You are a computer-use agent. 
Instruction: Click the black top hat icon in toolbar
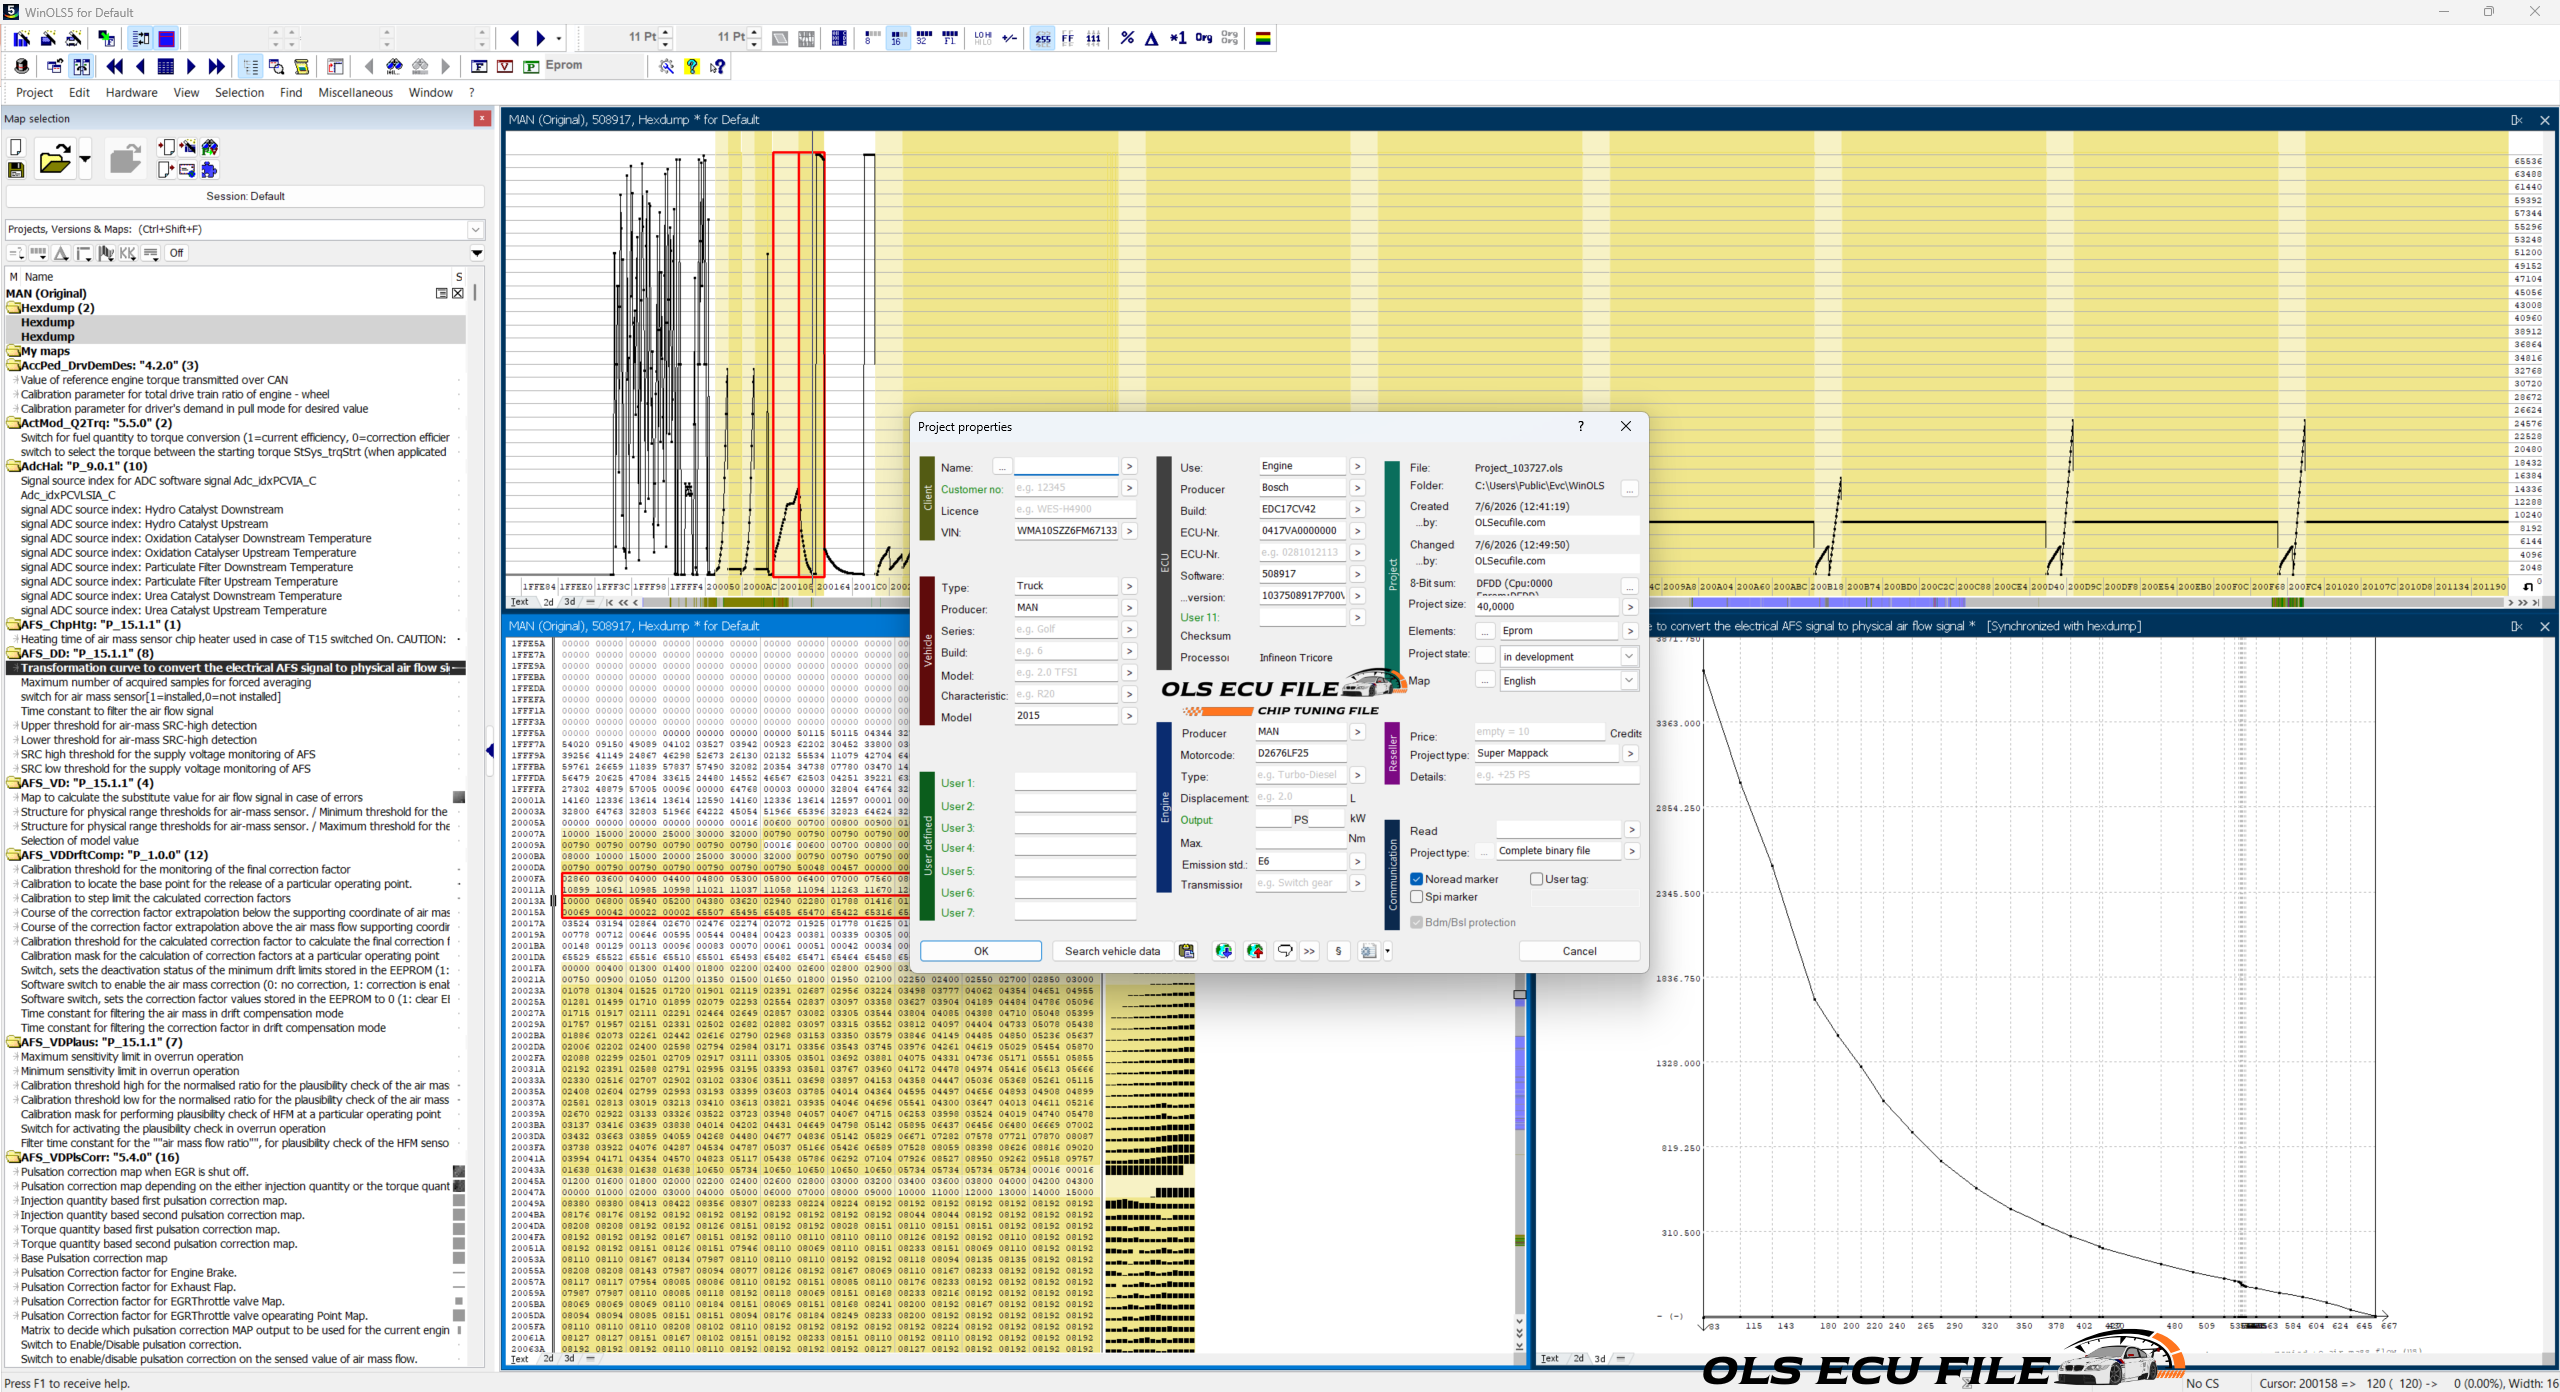pos(21,66)
